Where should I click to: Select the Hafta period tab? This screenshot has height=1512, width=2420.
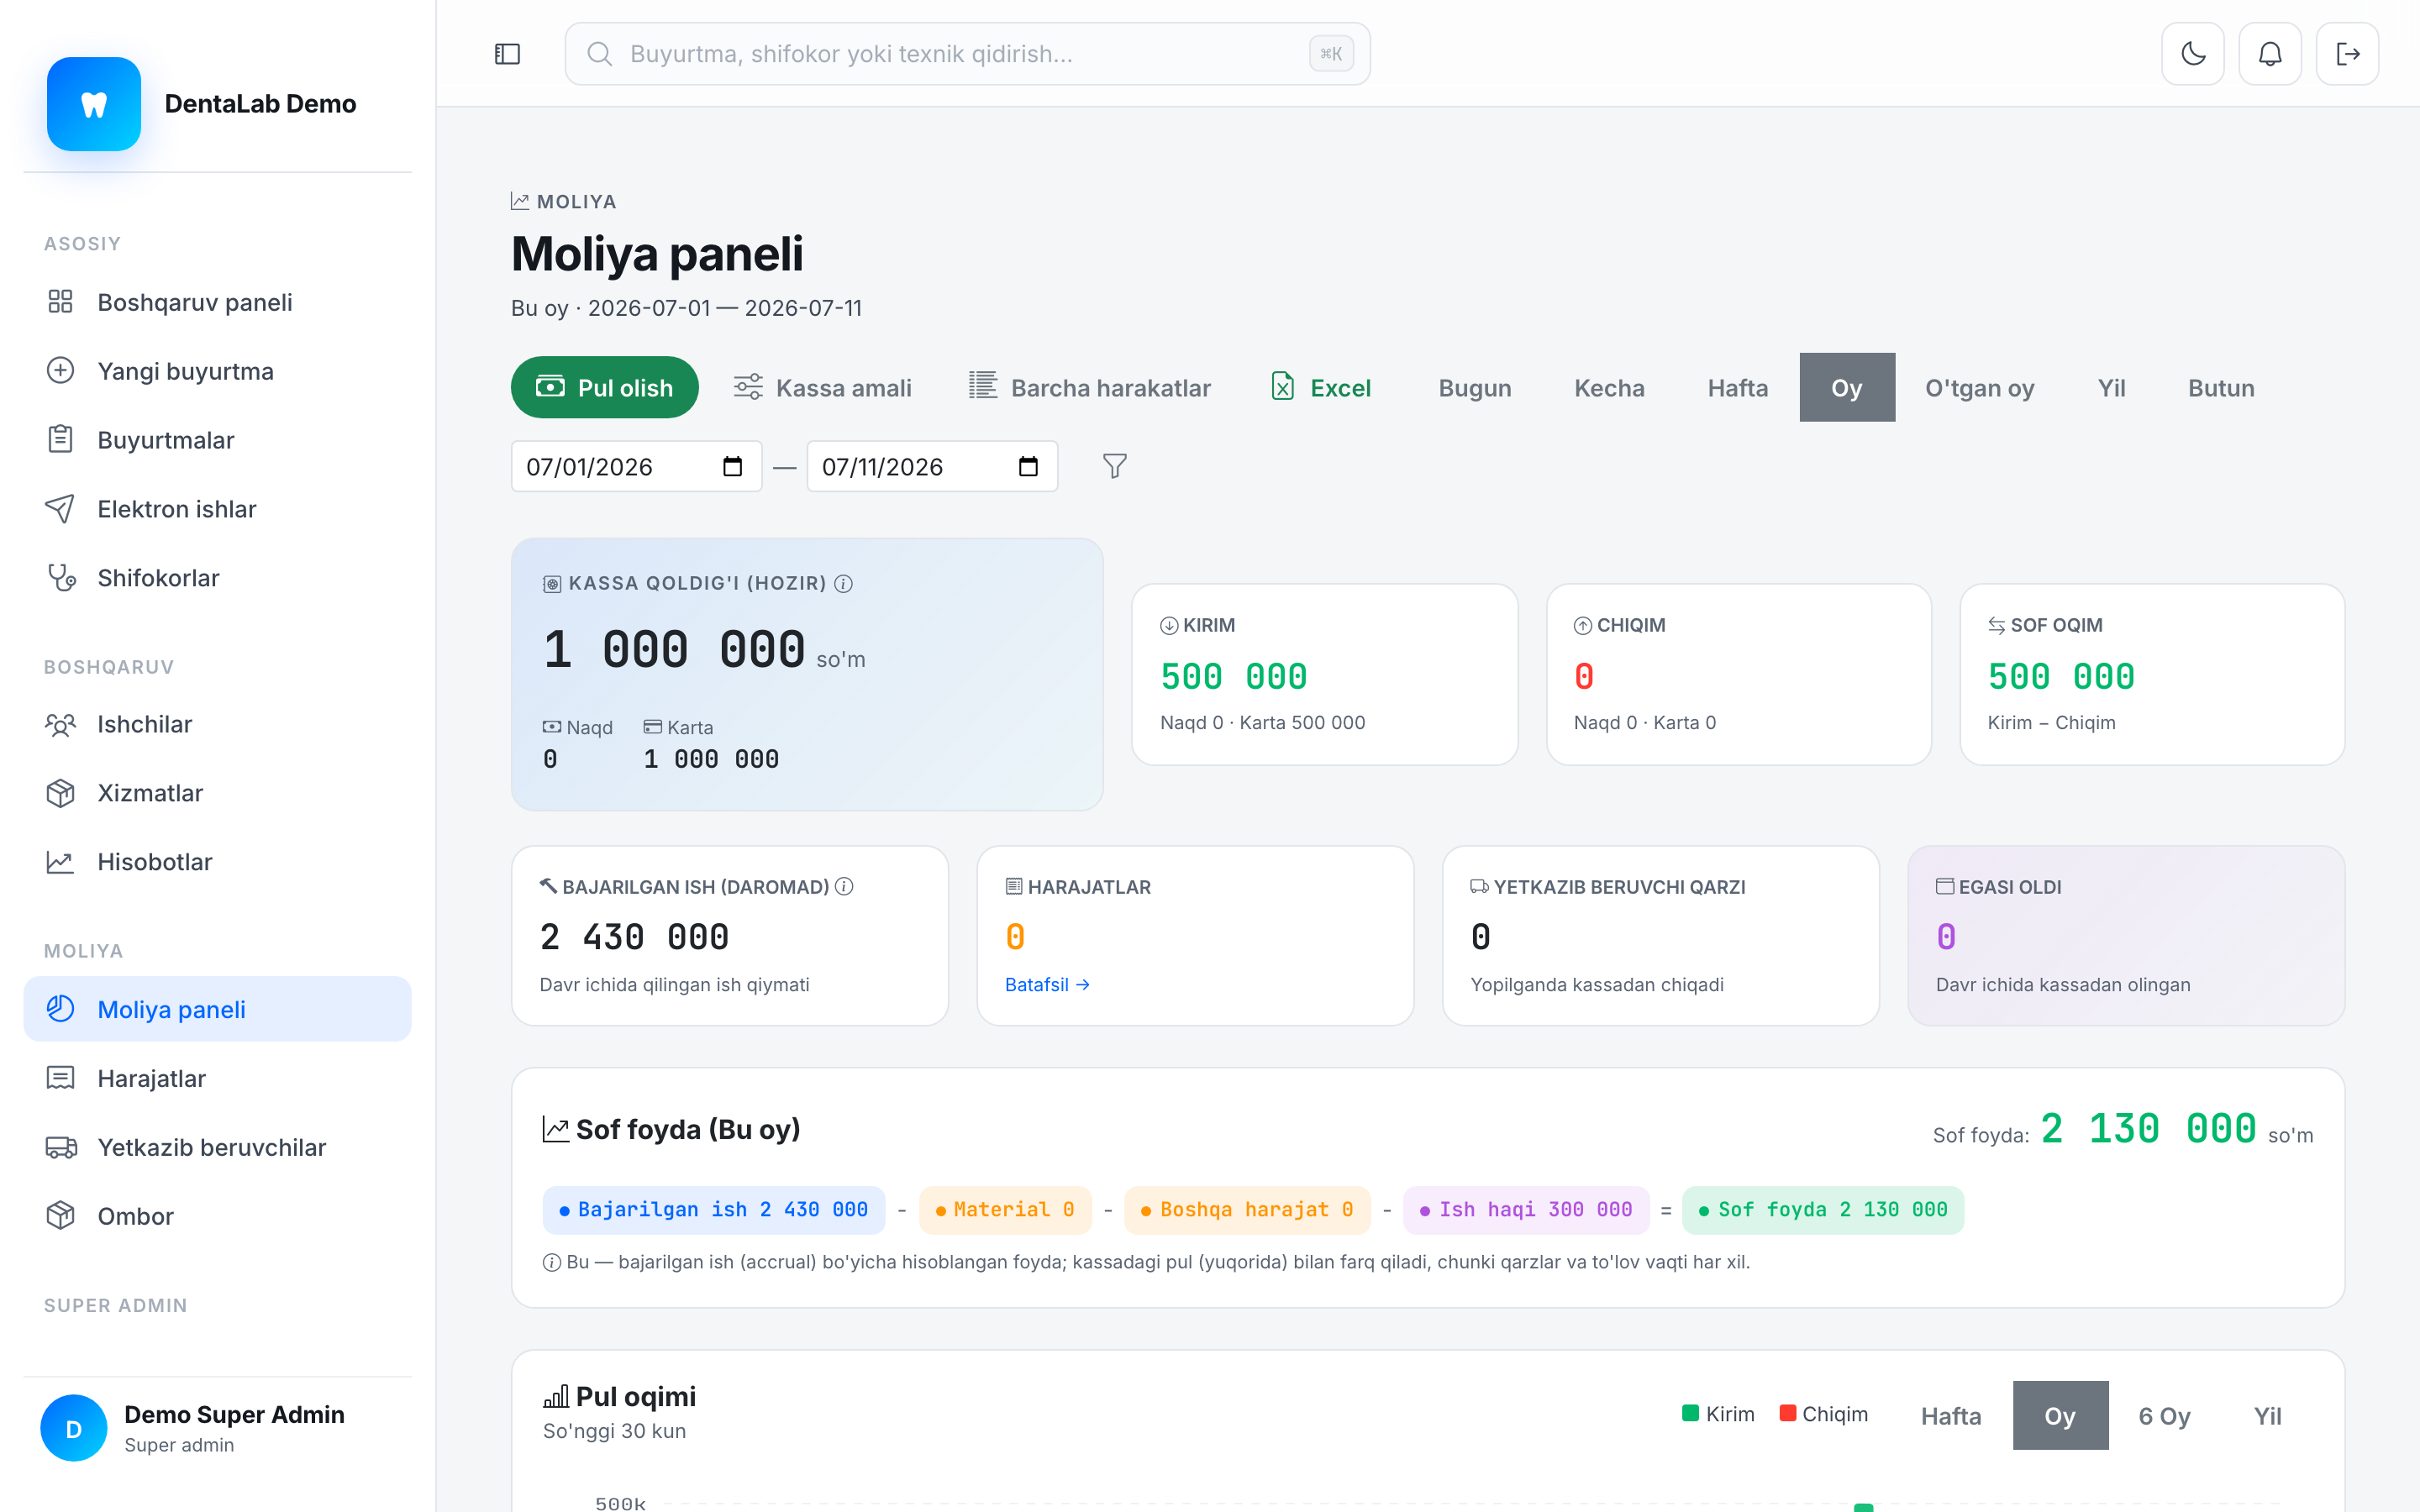click(x=1737, y=387)
